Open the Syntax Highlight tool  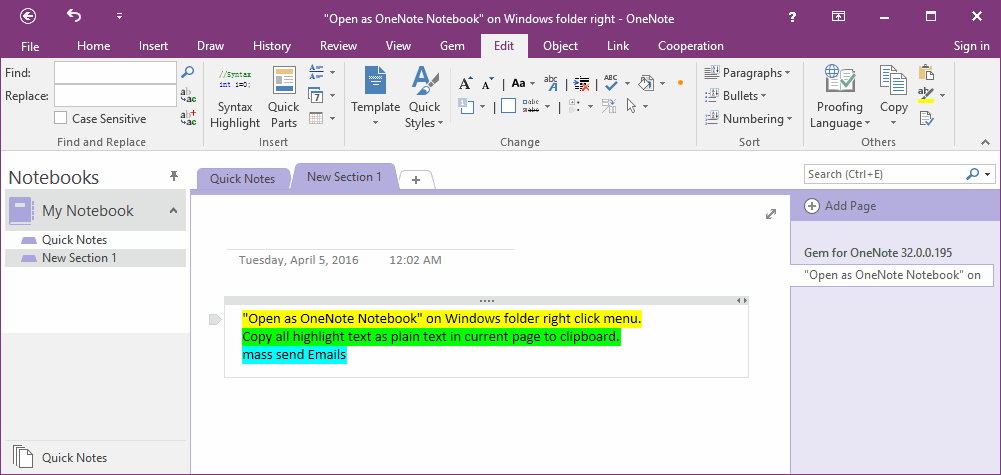[x=234, y=99]
